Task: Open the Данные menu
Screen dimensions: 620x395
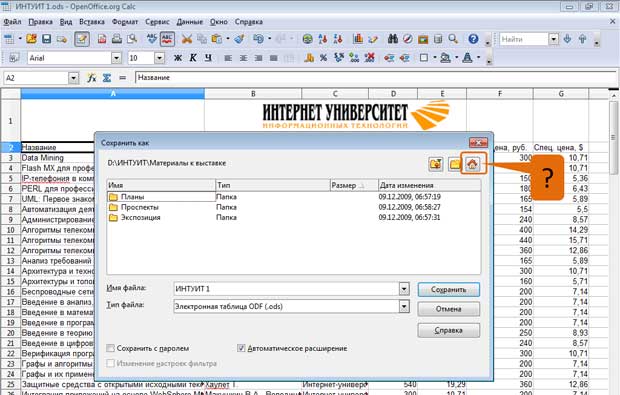Action: 189,22
